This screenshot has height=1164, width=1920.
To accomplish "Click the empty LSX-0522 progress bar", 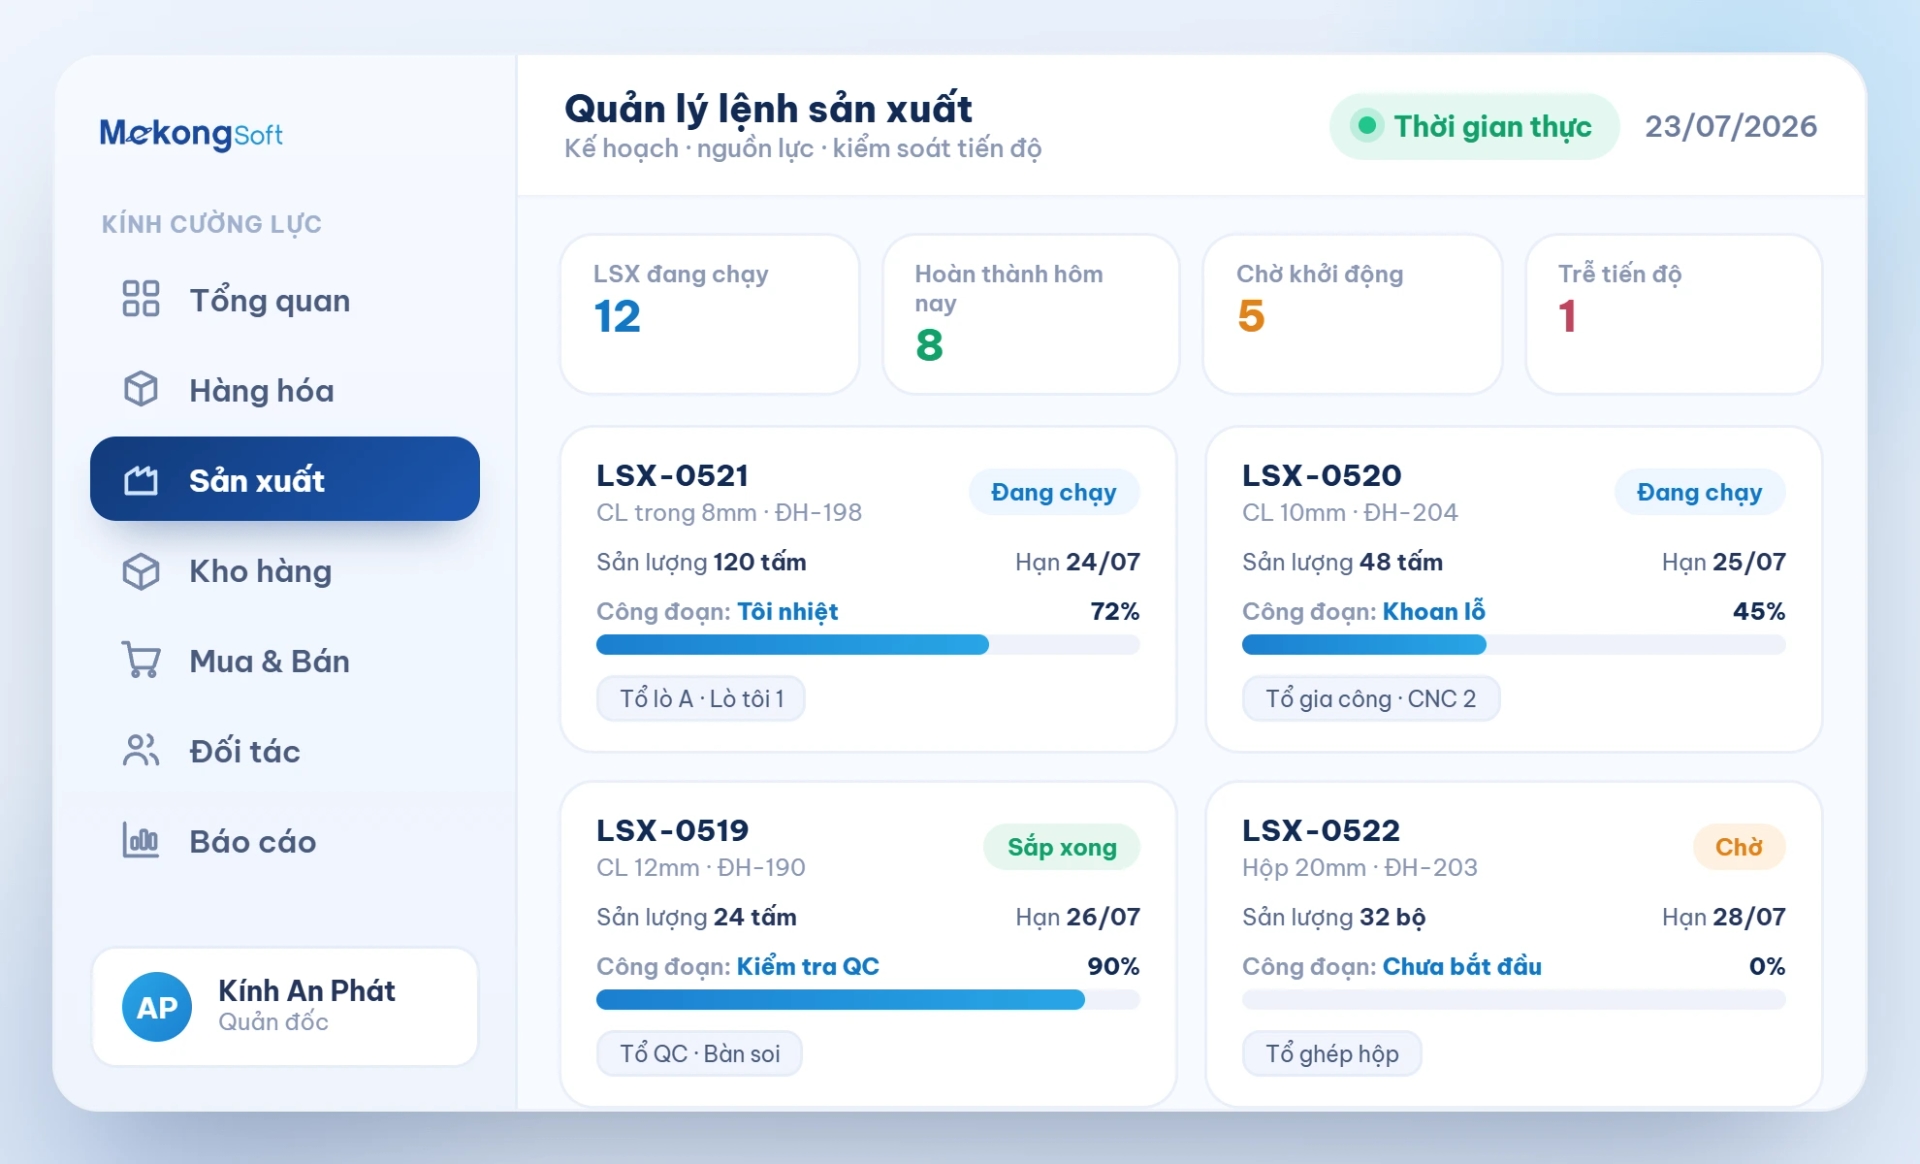I will (1514, 1000).
